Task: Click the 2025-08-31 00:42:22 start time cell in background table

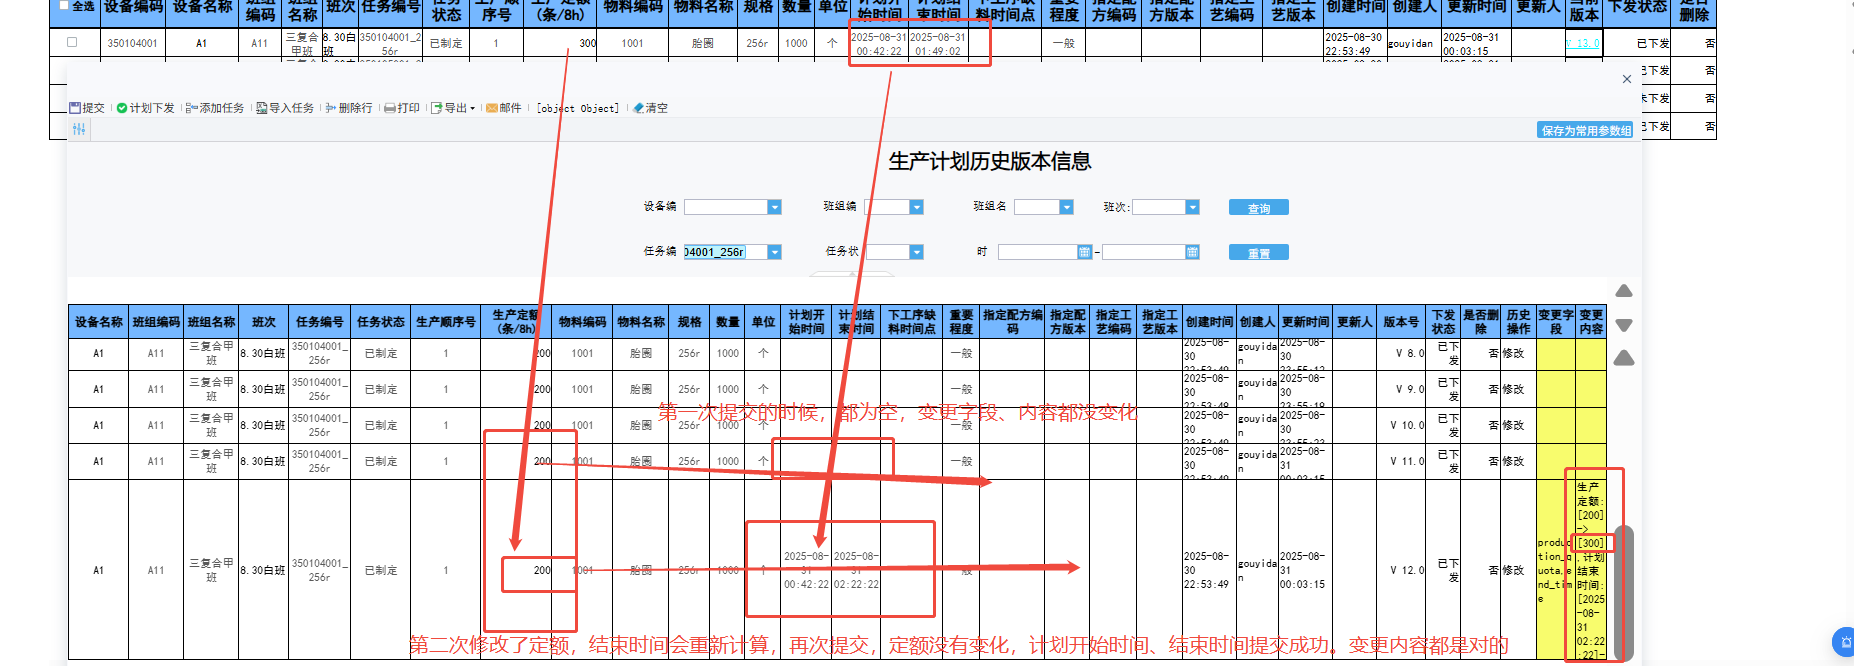Action: [x=879, y=44]
